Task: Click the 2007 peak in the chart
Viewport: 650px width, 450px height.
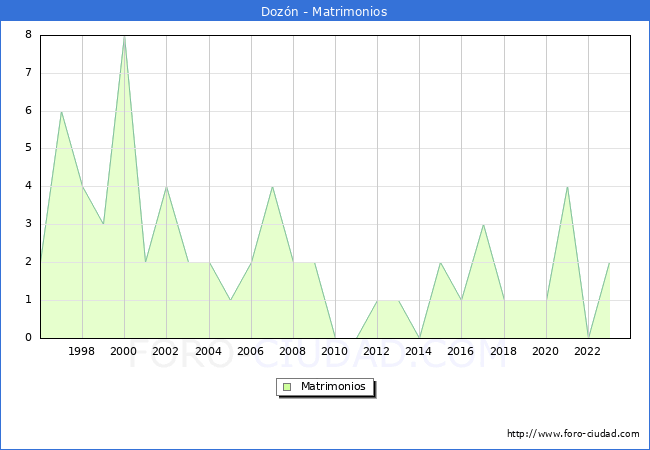Action: pos(272,187)
